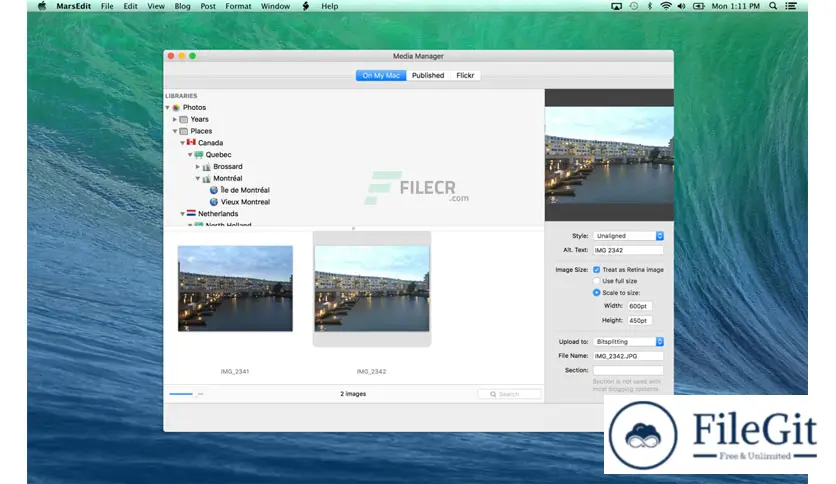Viewport: 836px width, 484px height.
Task: Collapse the Montréal node
Action: click(197, 179)
